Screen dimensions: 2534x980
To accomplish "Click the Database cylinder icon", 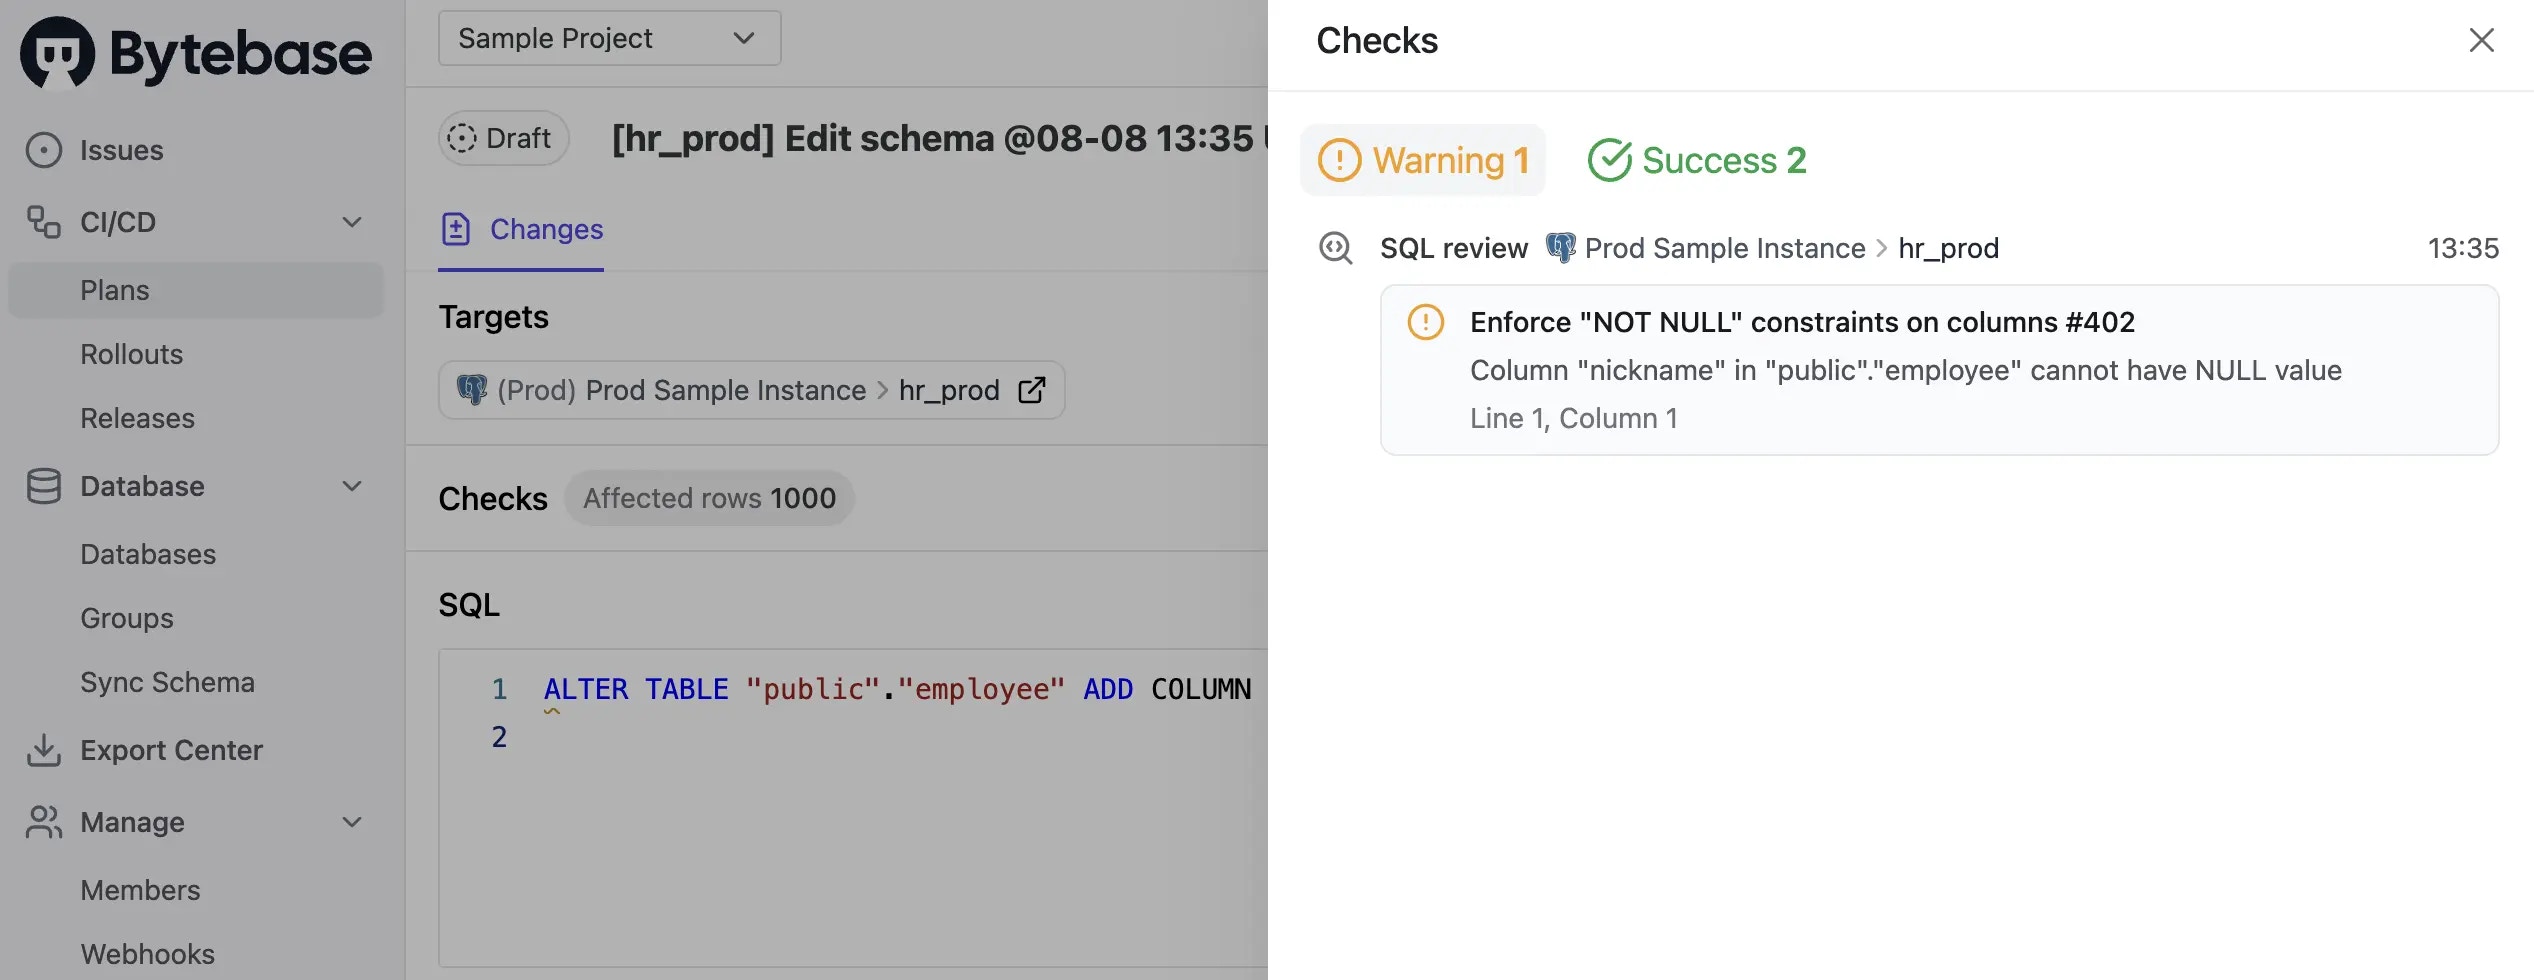I will click(44, 486).
